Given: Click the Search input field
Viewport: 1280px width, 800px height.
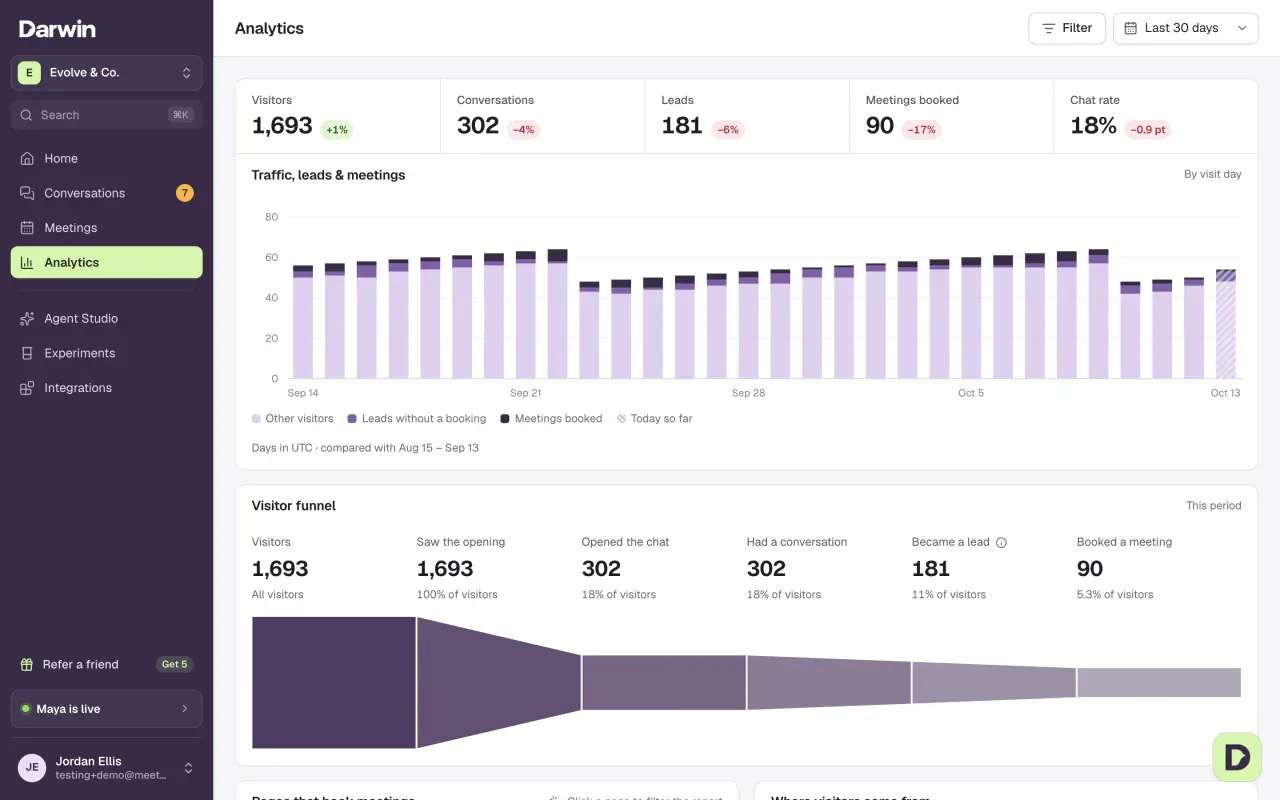Looking at the screenshot, I should point(107,115).
